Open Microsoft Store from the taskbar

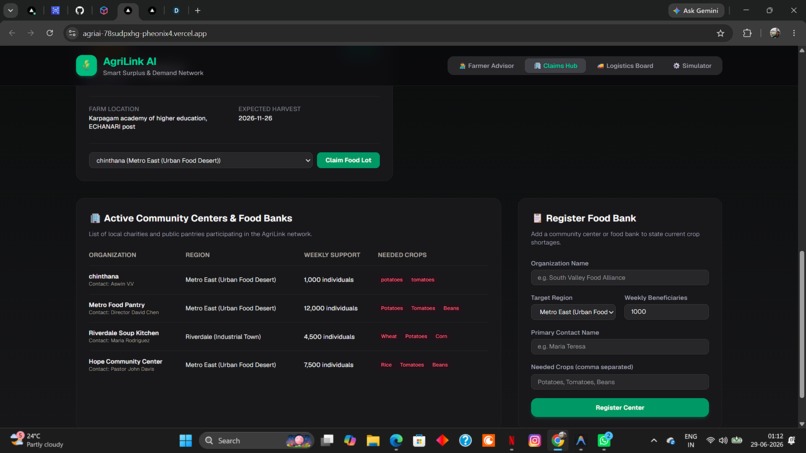pos(419,441)
